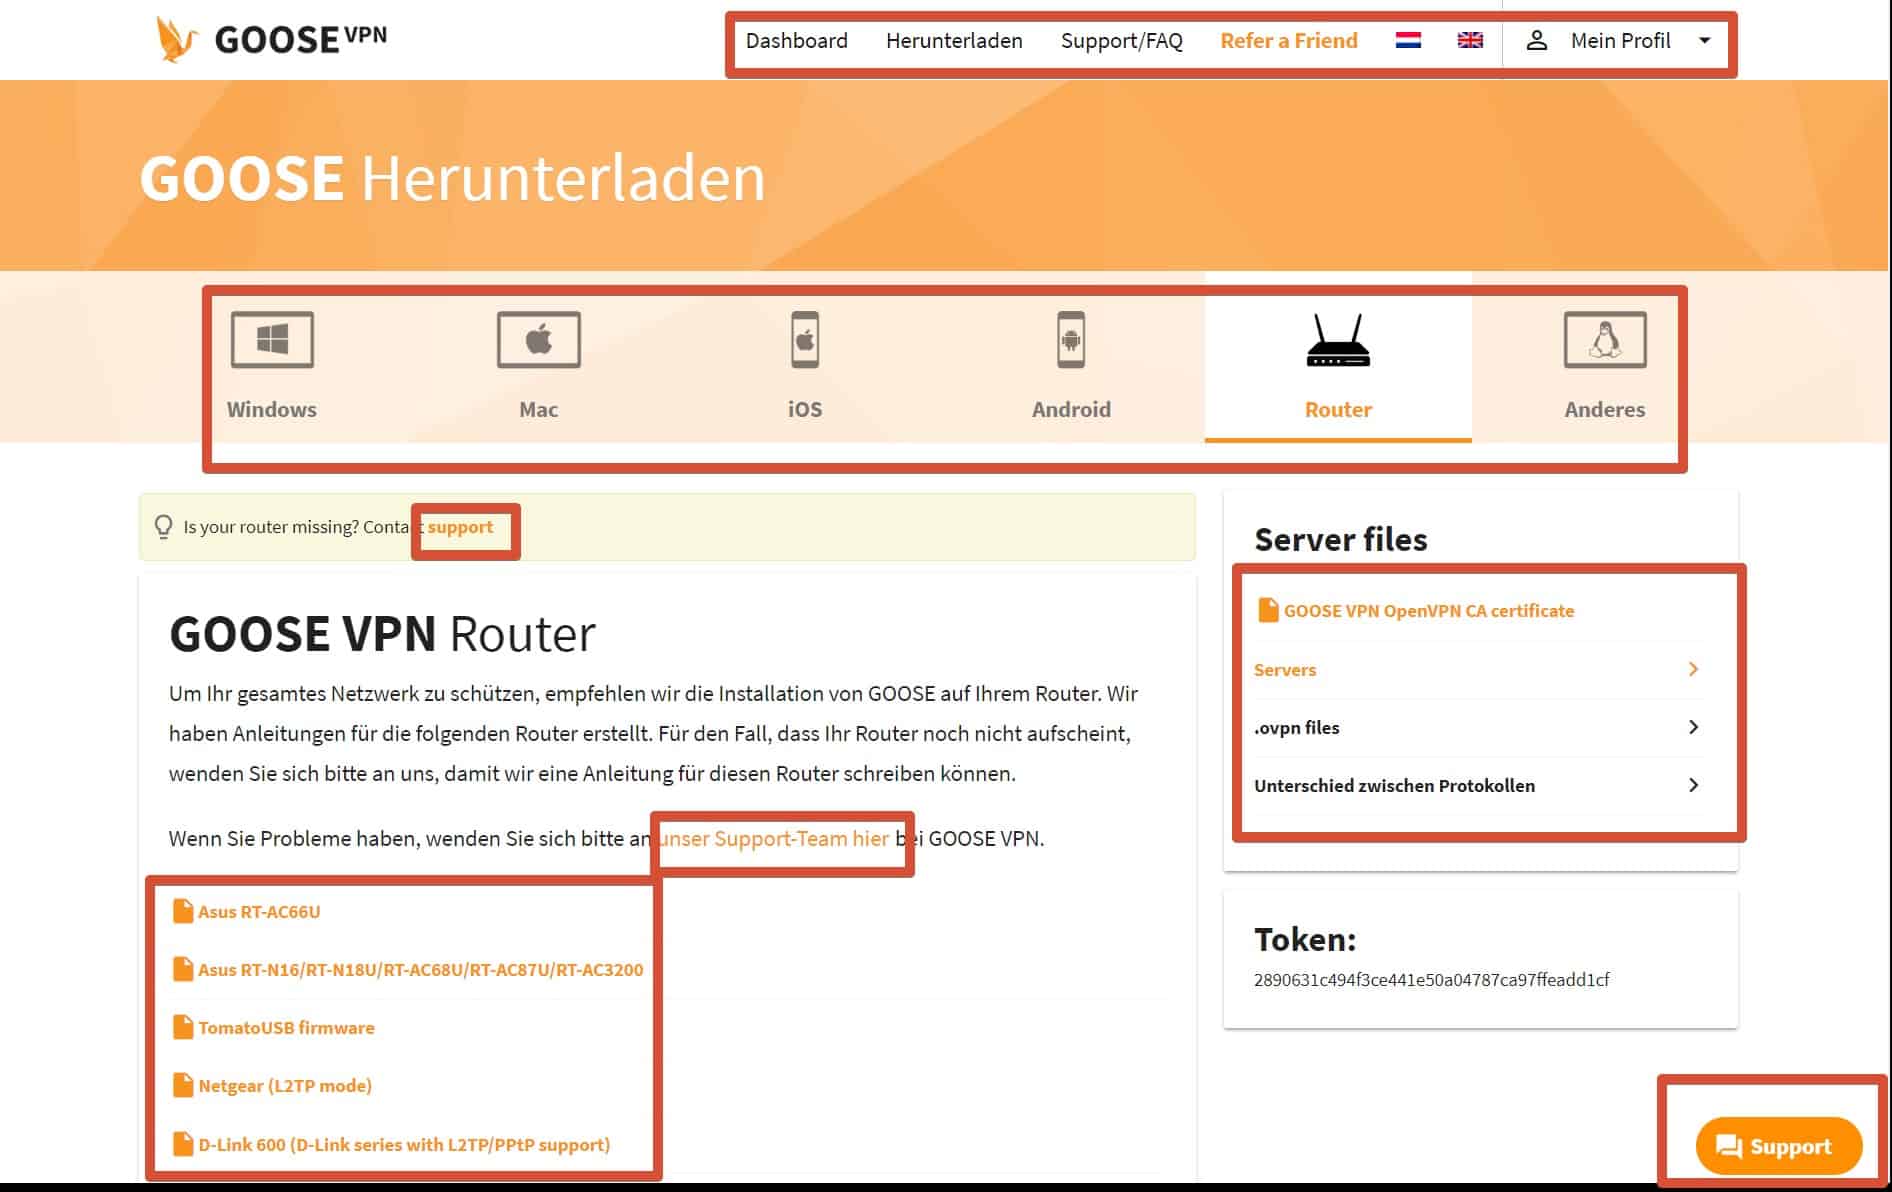The height and width of the screenshot is (1192, 1892).
Task: Open the Support/FAQ menu item
Action: (1122, 40)
